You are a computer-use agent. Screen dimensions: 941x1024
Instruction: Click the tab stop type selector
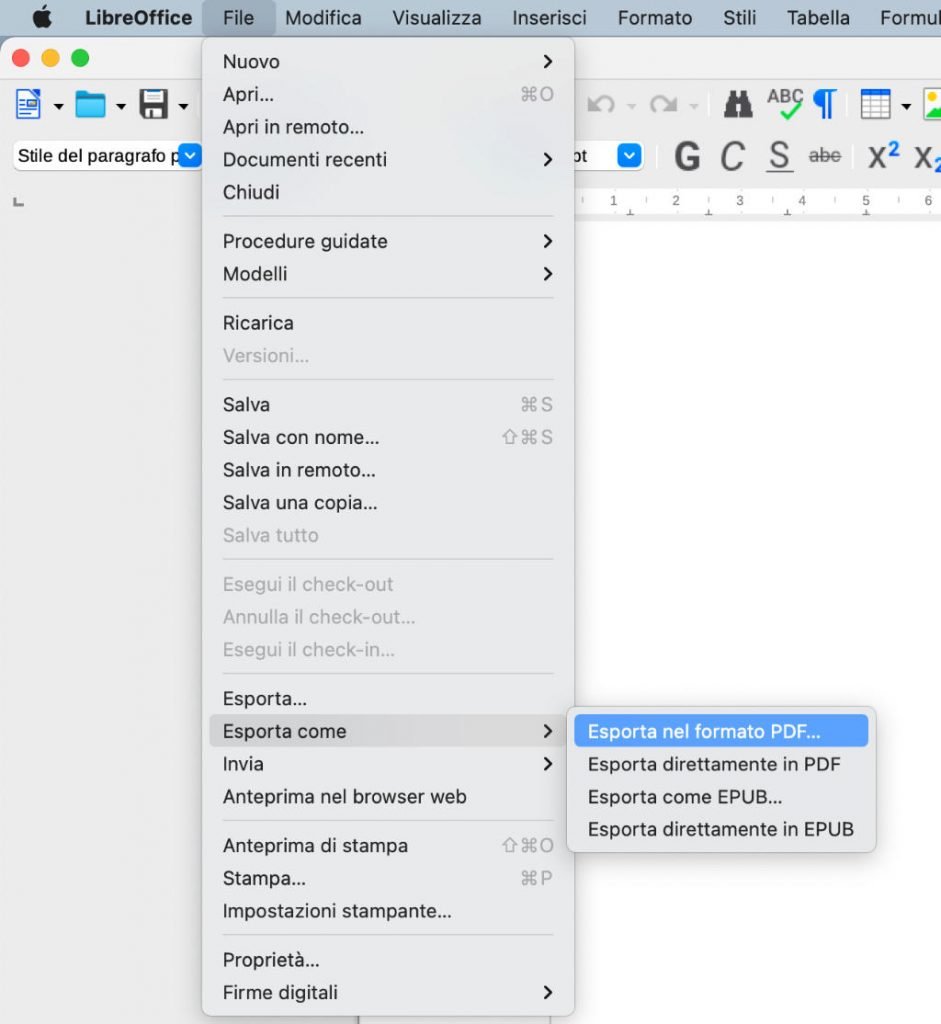point(19,202)
